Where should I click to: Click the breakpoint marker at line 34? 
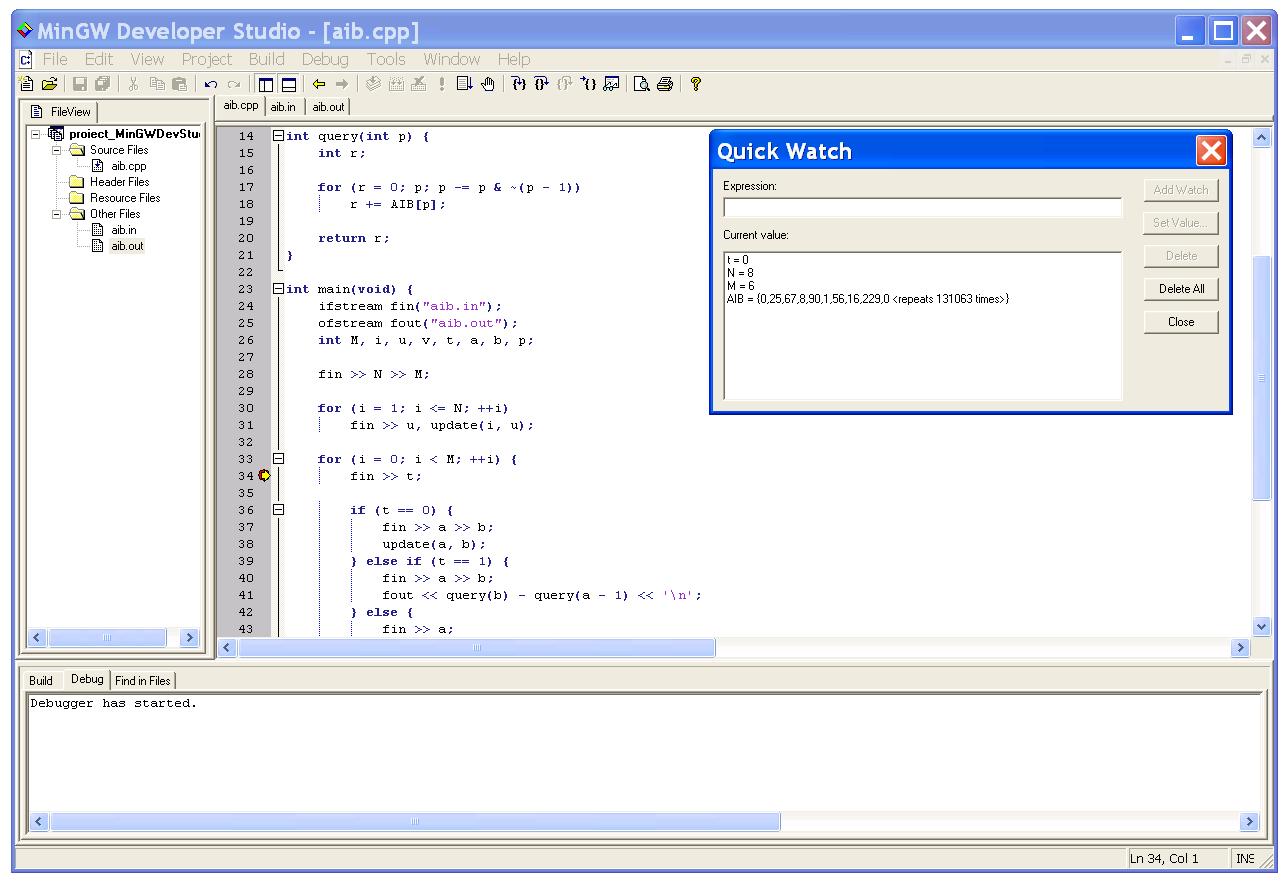[x=264, y=476]
